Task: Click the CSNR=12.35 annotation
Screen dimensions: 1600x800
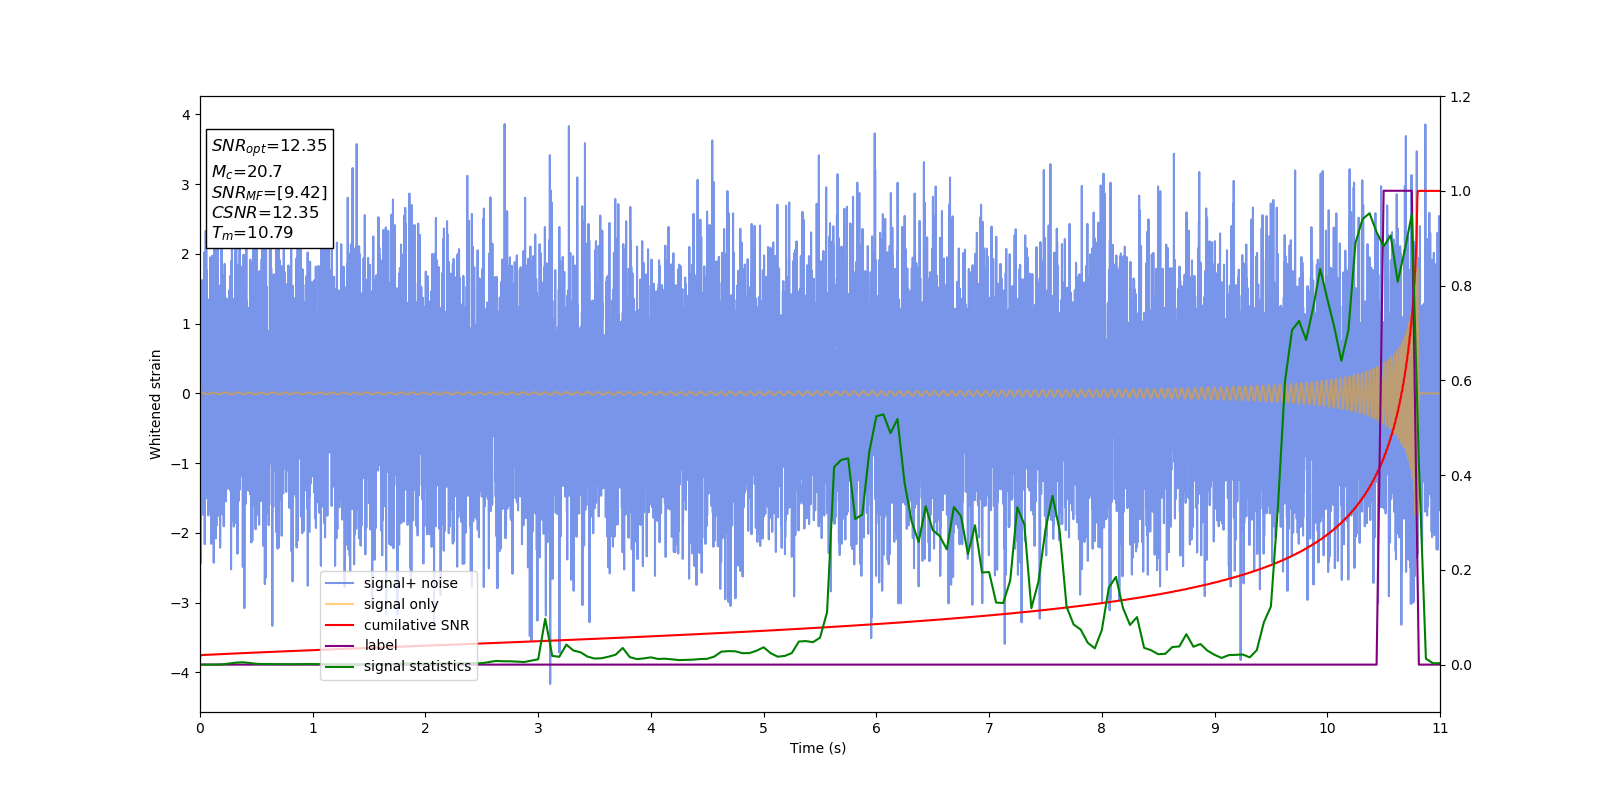Action: coord(265,212)
